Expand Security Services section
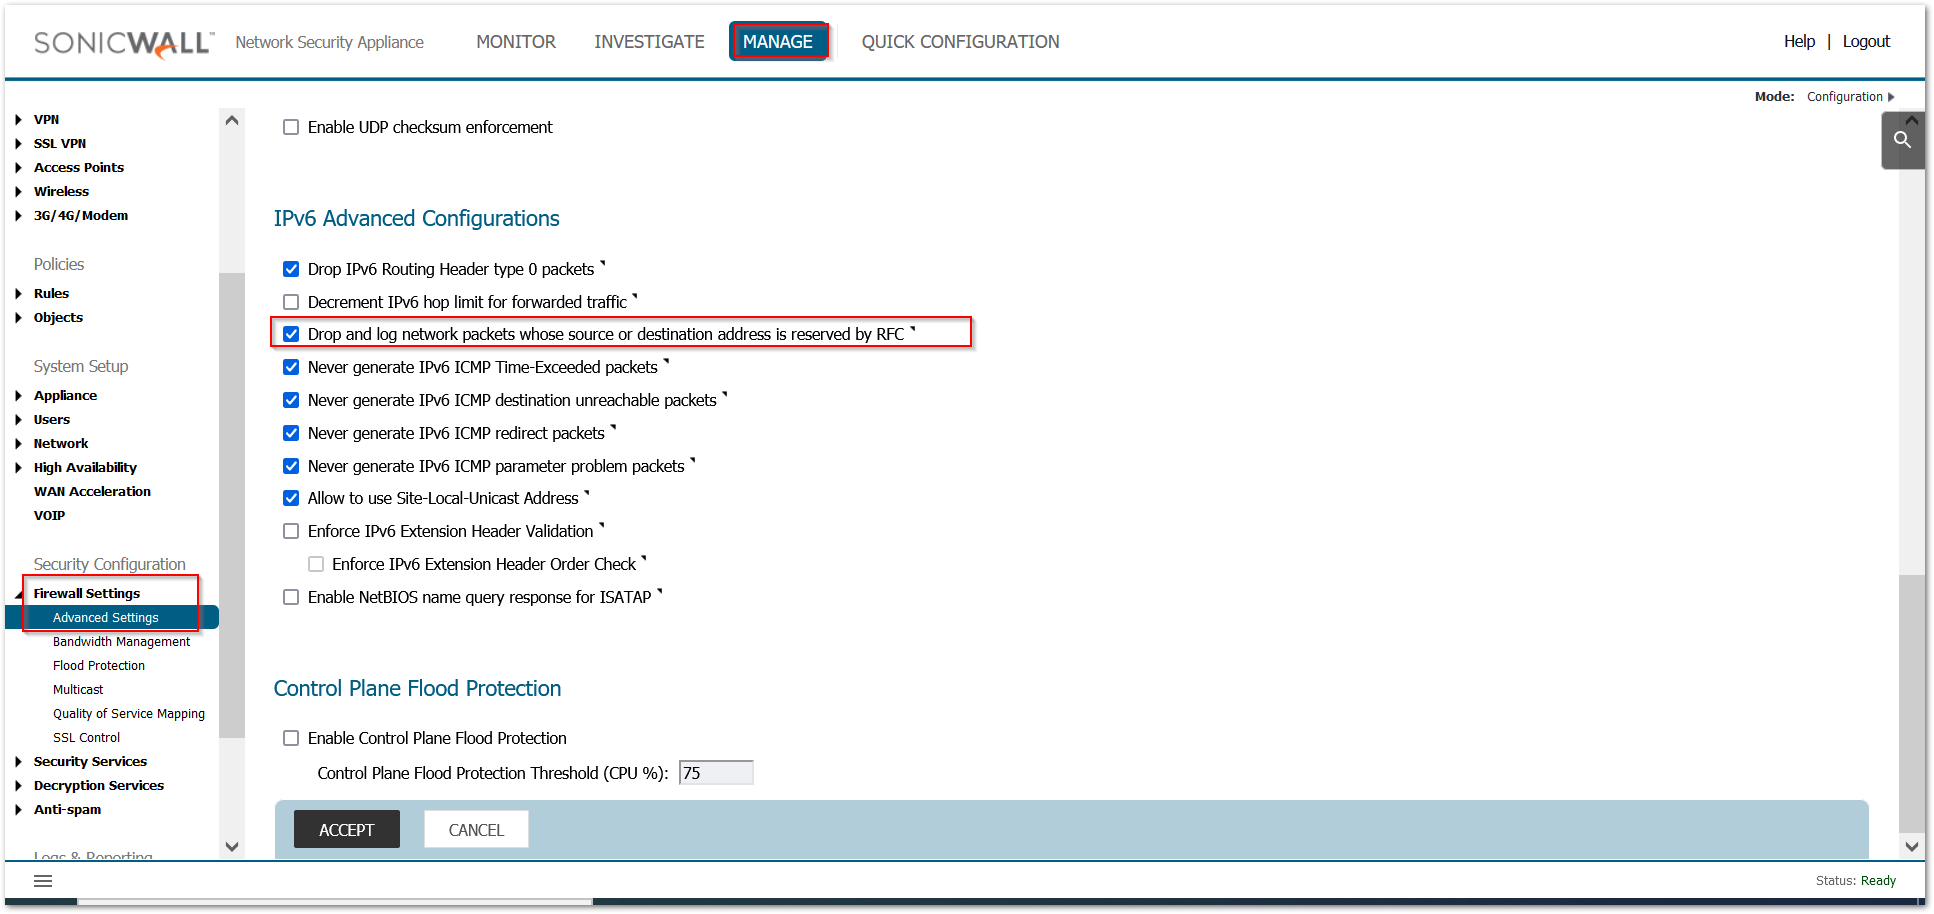 (x=19, y=761)
